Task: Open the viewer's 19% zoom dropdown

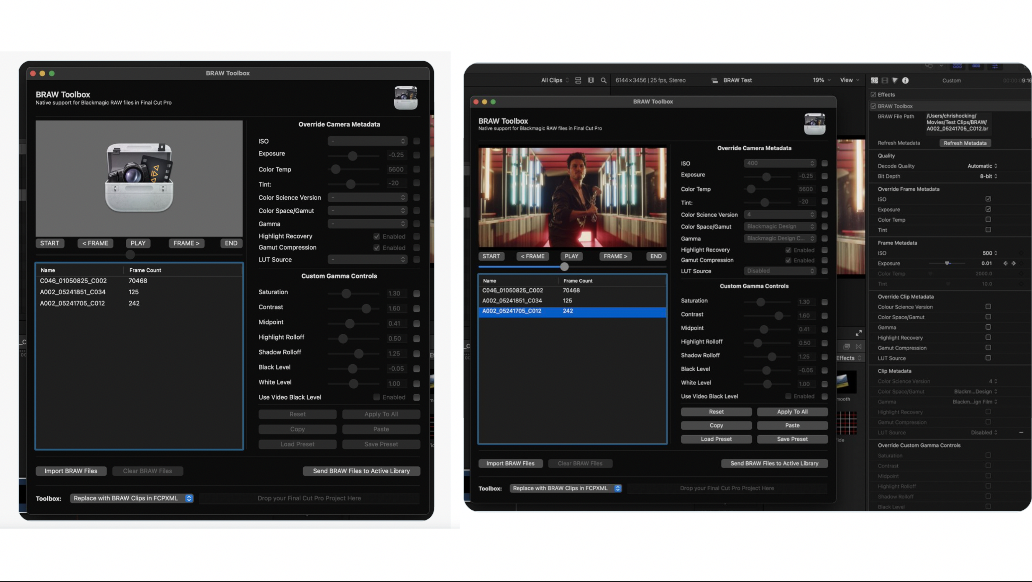Action: coord(821,80)
